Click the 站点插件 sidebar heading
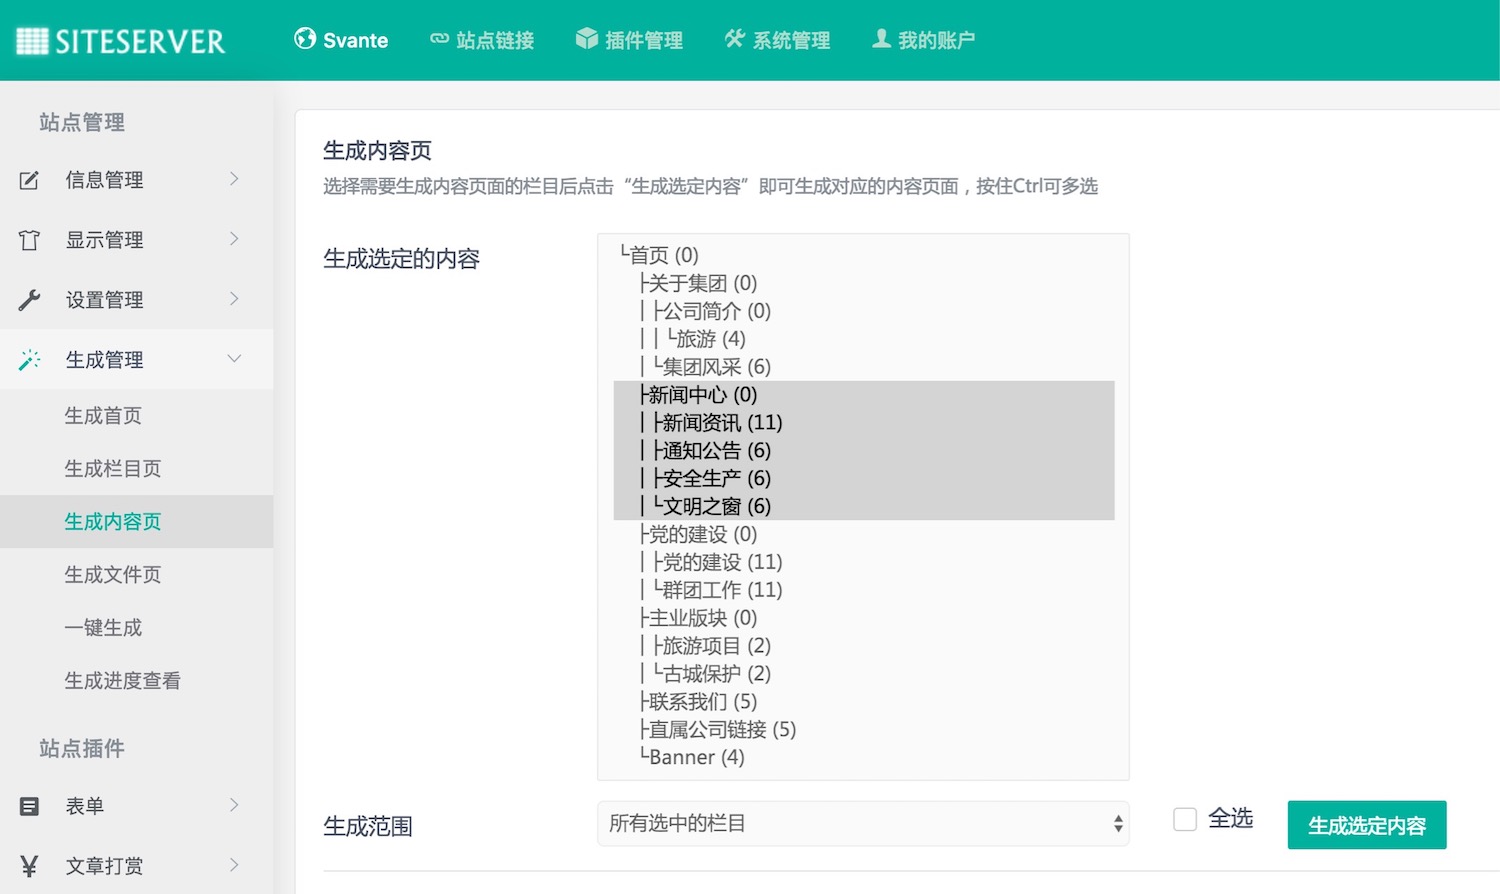Screen dimensions: 1500x894 (x=82, y=748)
